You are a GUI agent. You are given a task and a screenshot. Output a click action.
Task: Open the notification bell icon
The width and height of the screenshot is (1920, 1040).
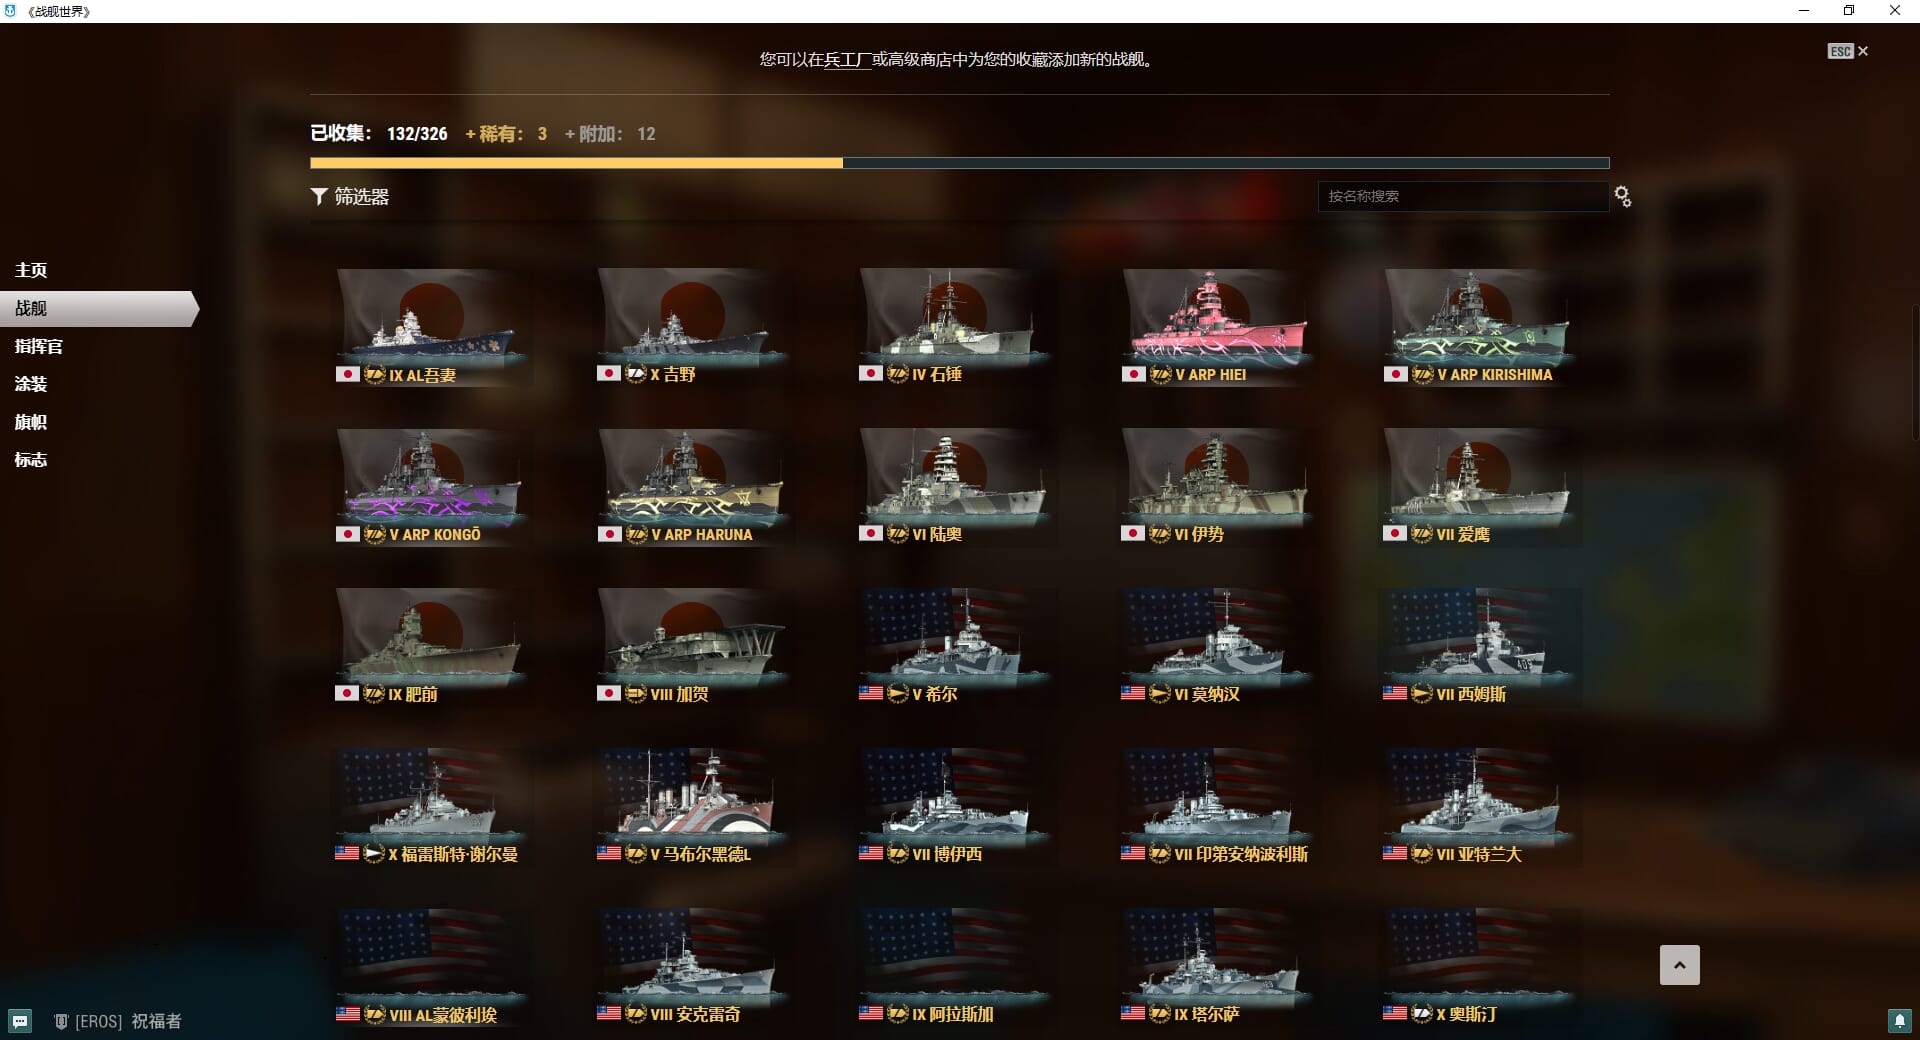pos(1899,1021)
